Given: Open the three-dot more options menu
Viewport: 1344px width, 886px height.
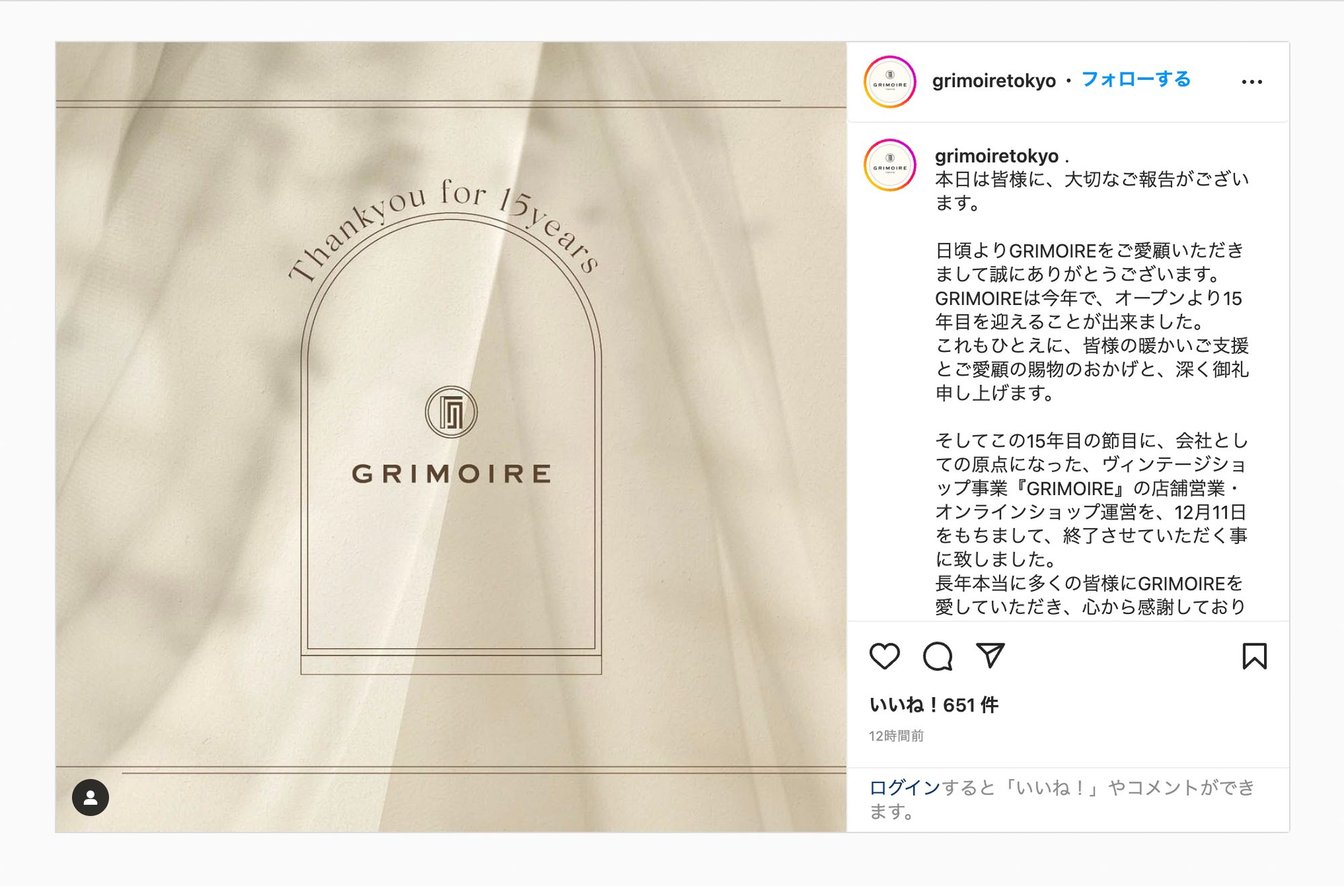Looking at the screenshot, I should tap(1252, 82).
